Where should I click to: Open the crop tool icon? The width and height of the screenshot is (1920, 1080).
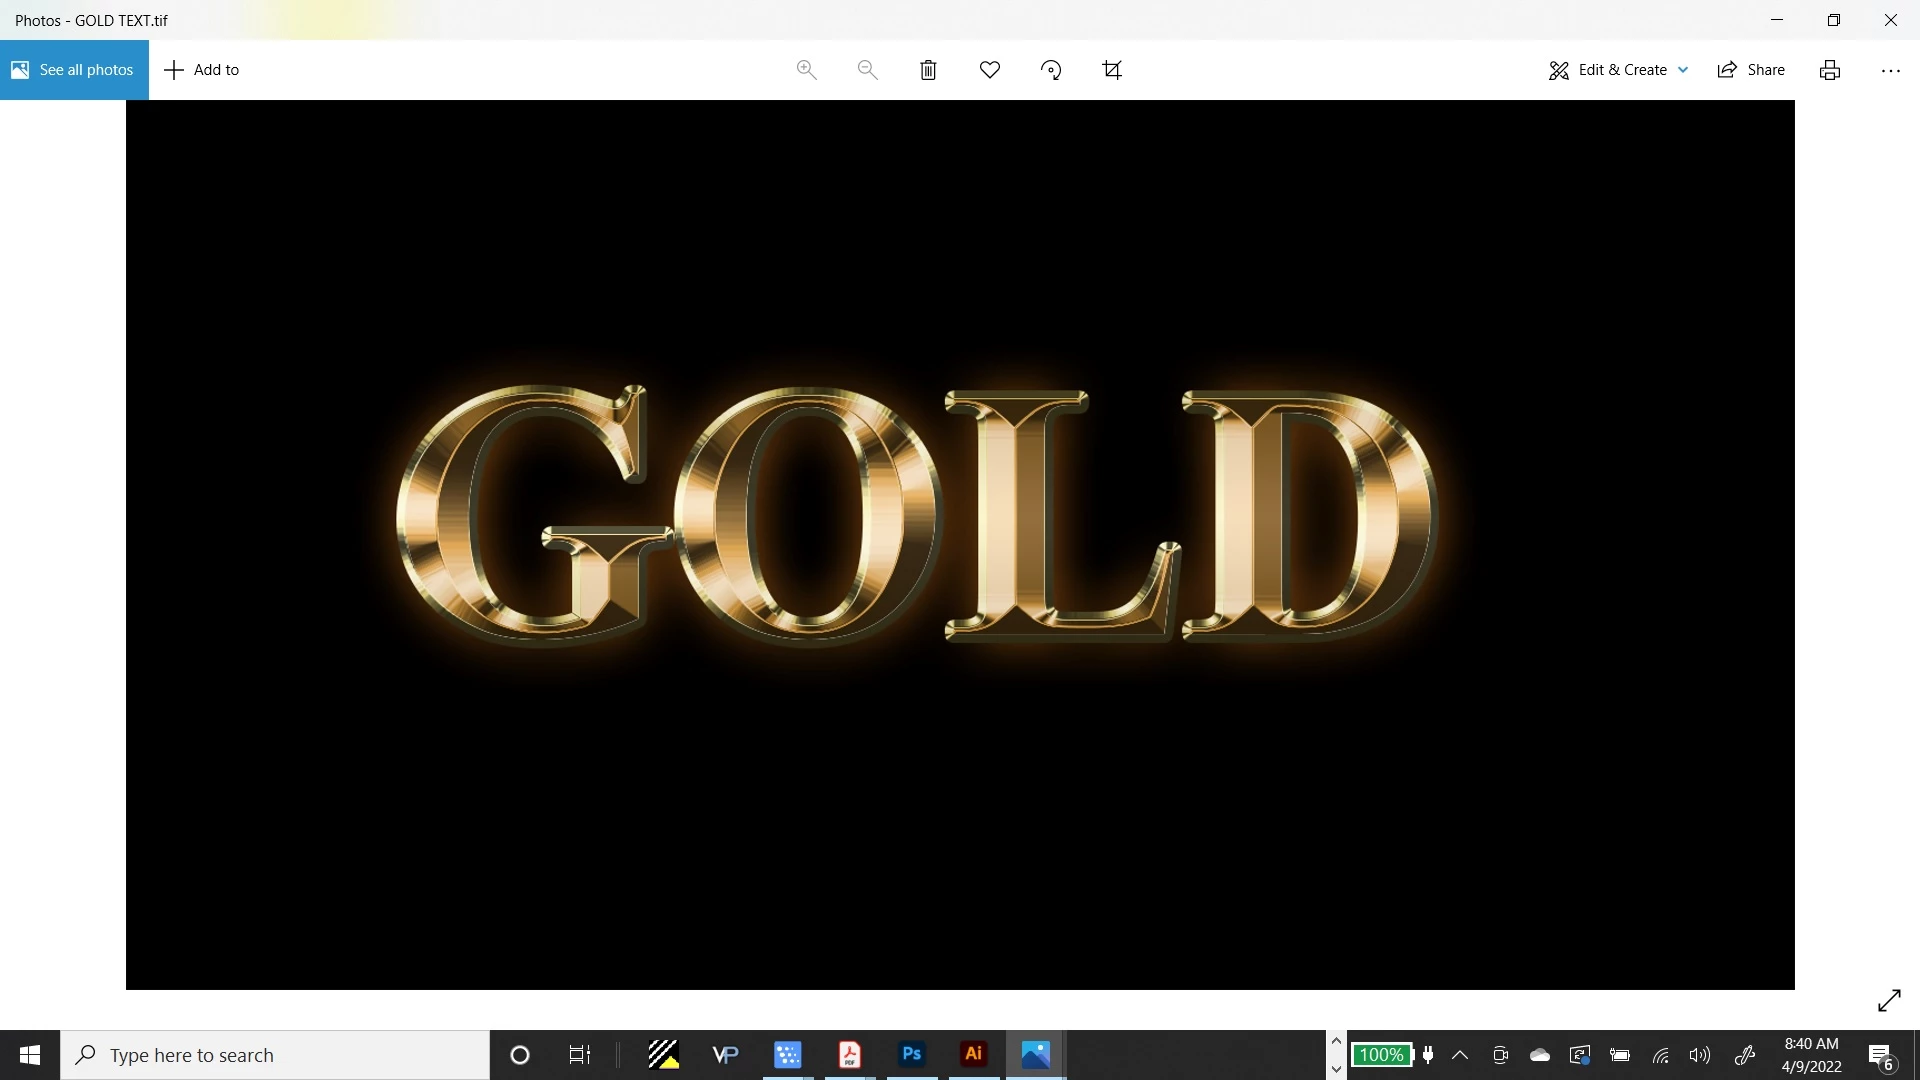pyautogui.click(x=1112, y=70)
